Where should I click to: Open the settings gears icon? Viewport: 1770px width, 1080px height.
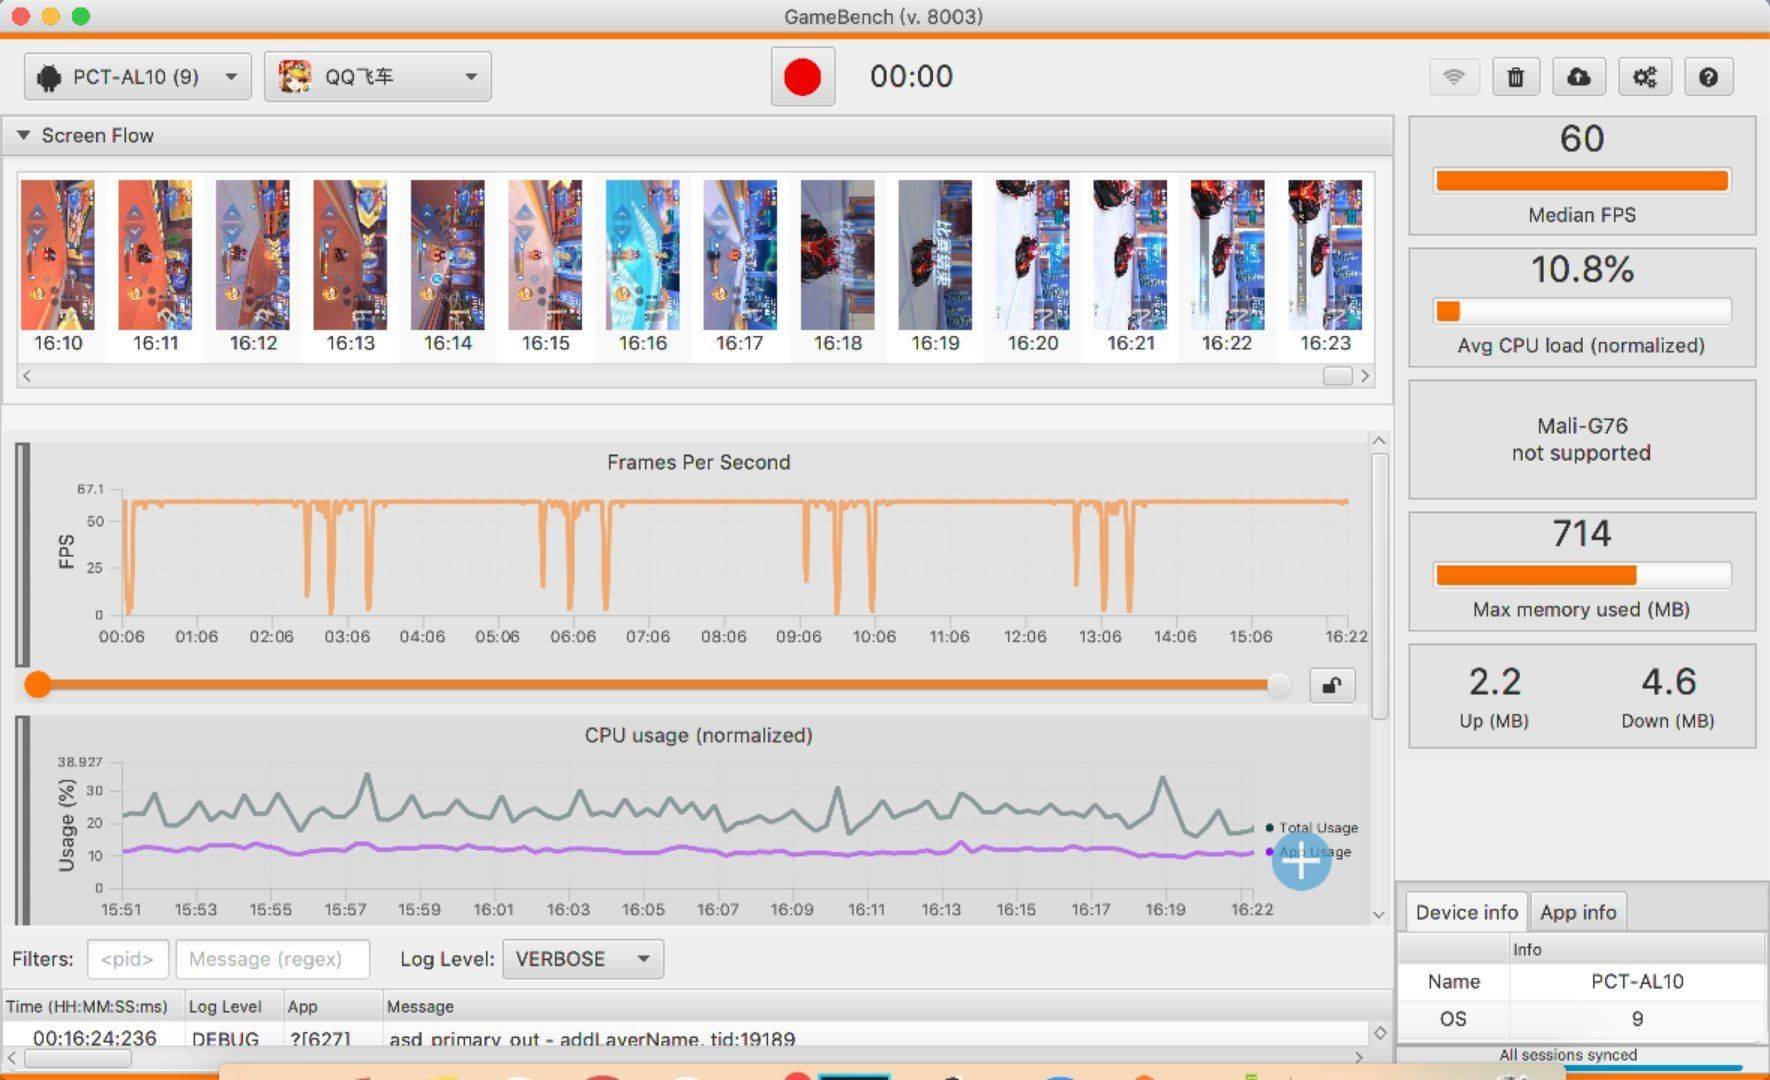coord(1644,77)
